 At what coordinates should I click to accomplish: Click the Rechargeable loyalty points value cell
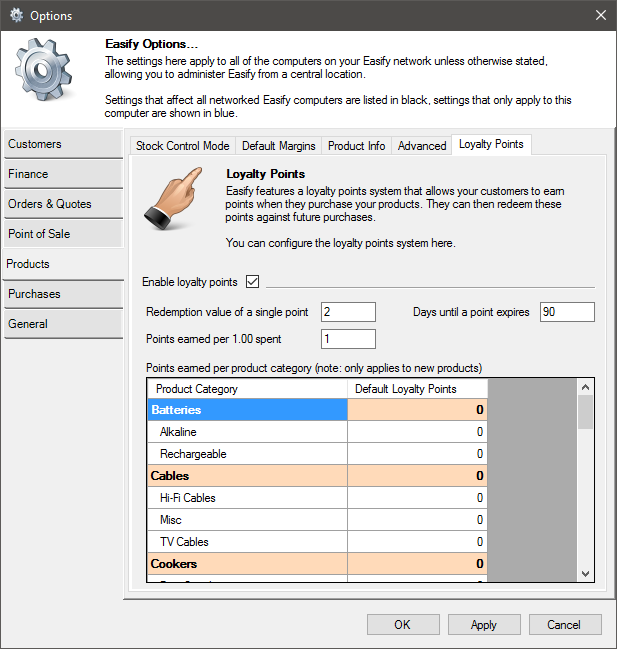pos(418,454)
